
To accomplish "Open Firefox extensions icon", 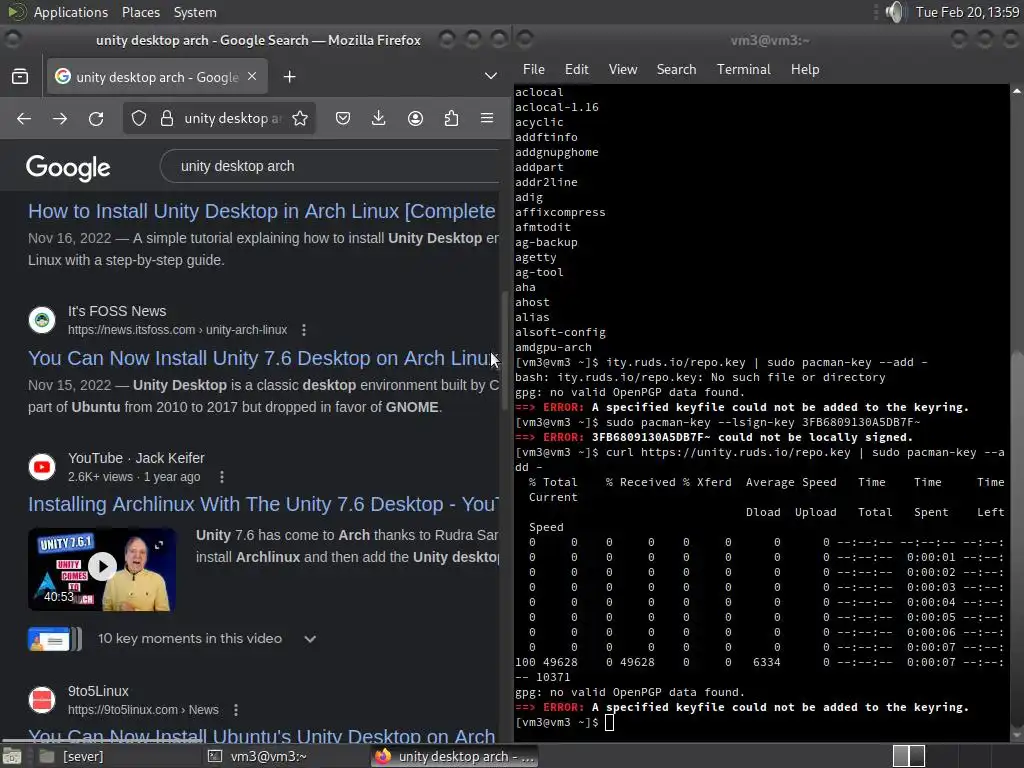I will tap(451, 118).
